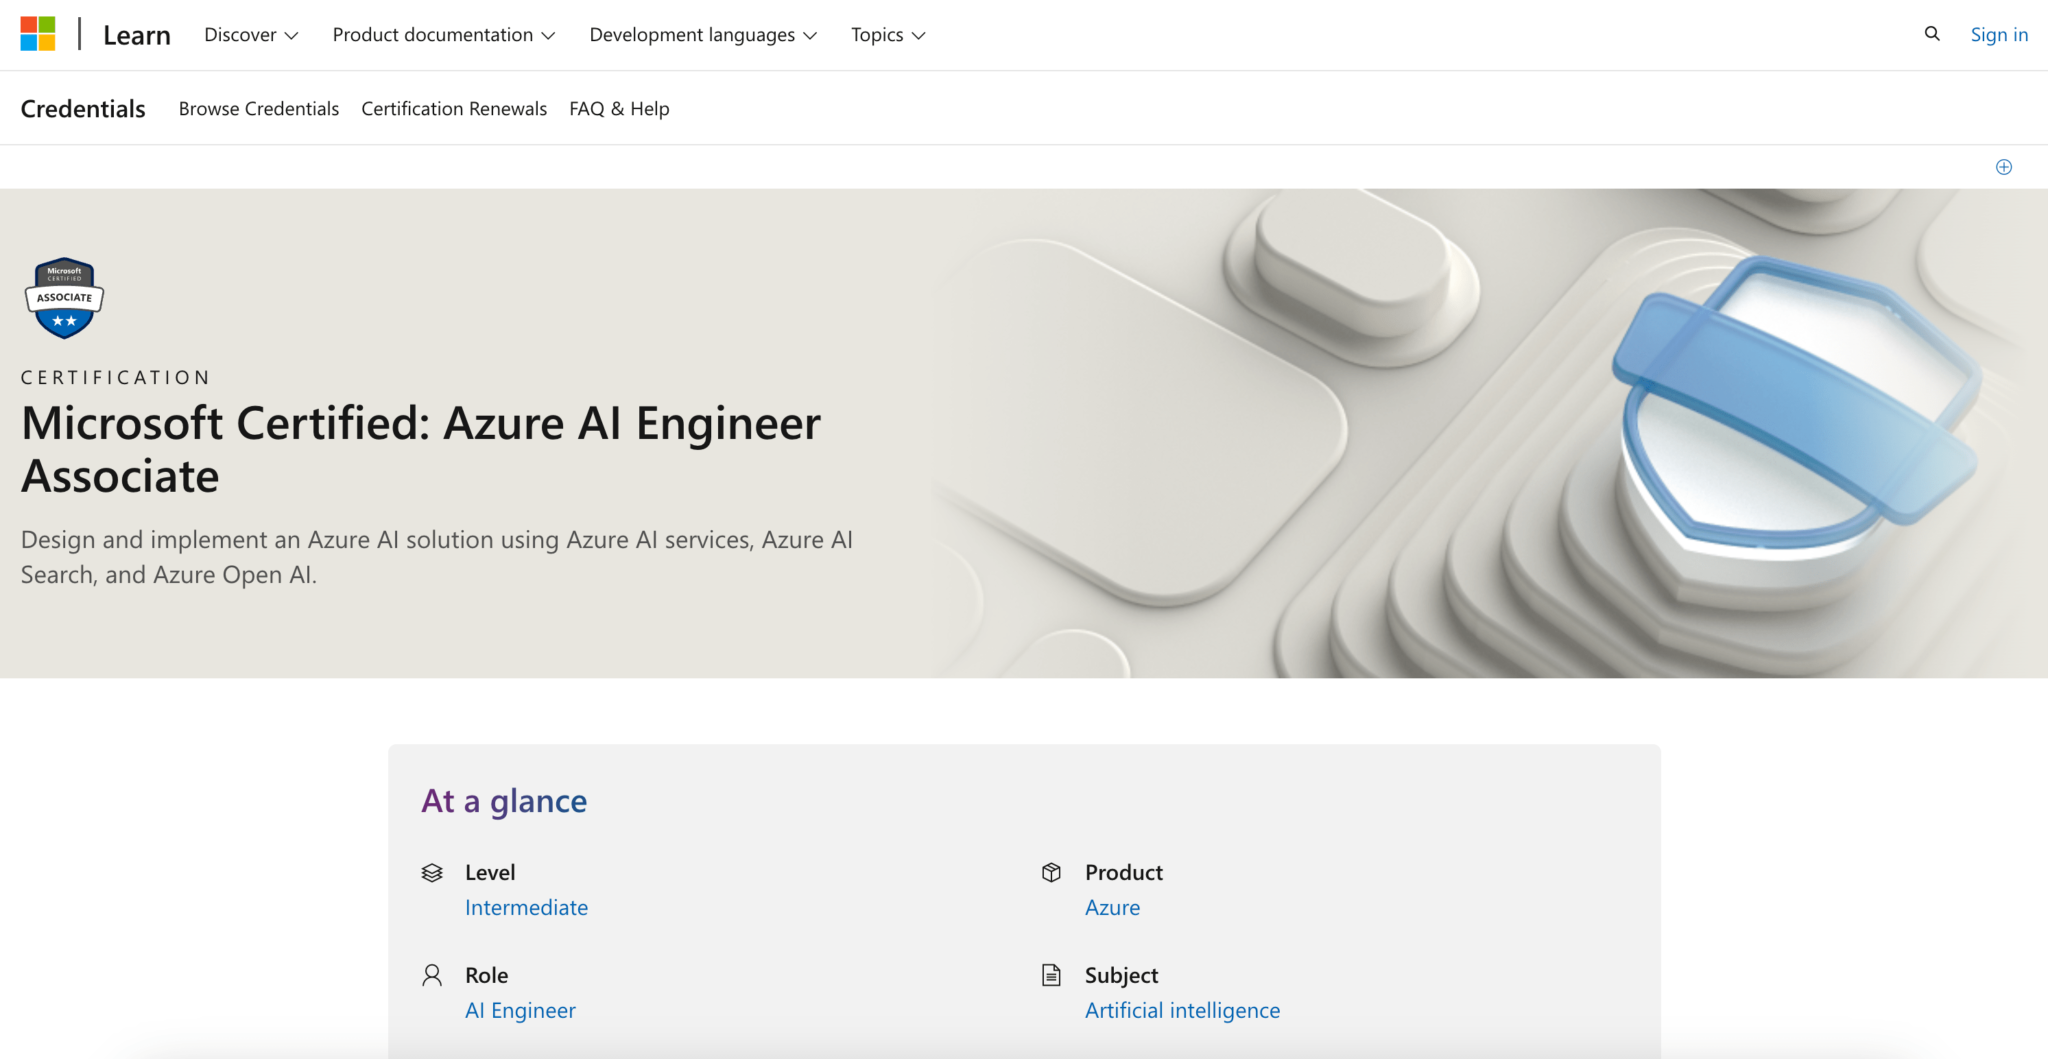Follow the Intermediate level link
Viewport: 2048px width, 1059px height.
click(526, 908)
